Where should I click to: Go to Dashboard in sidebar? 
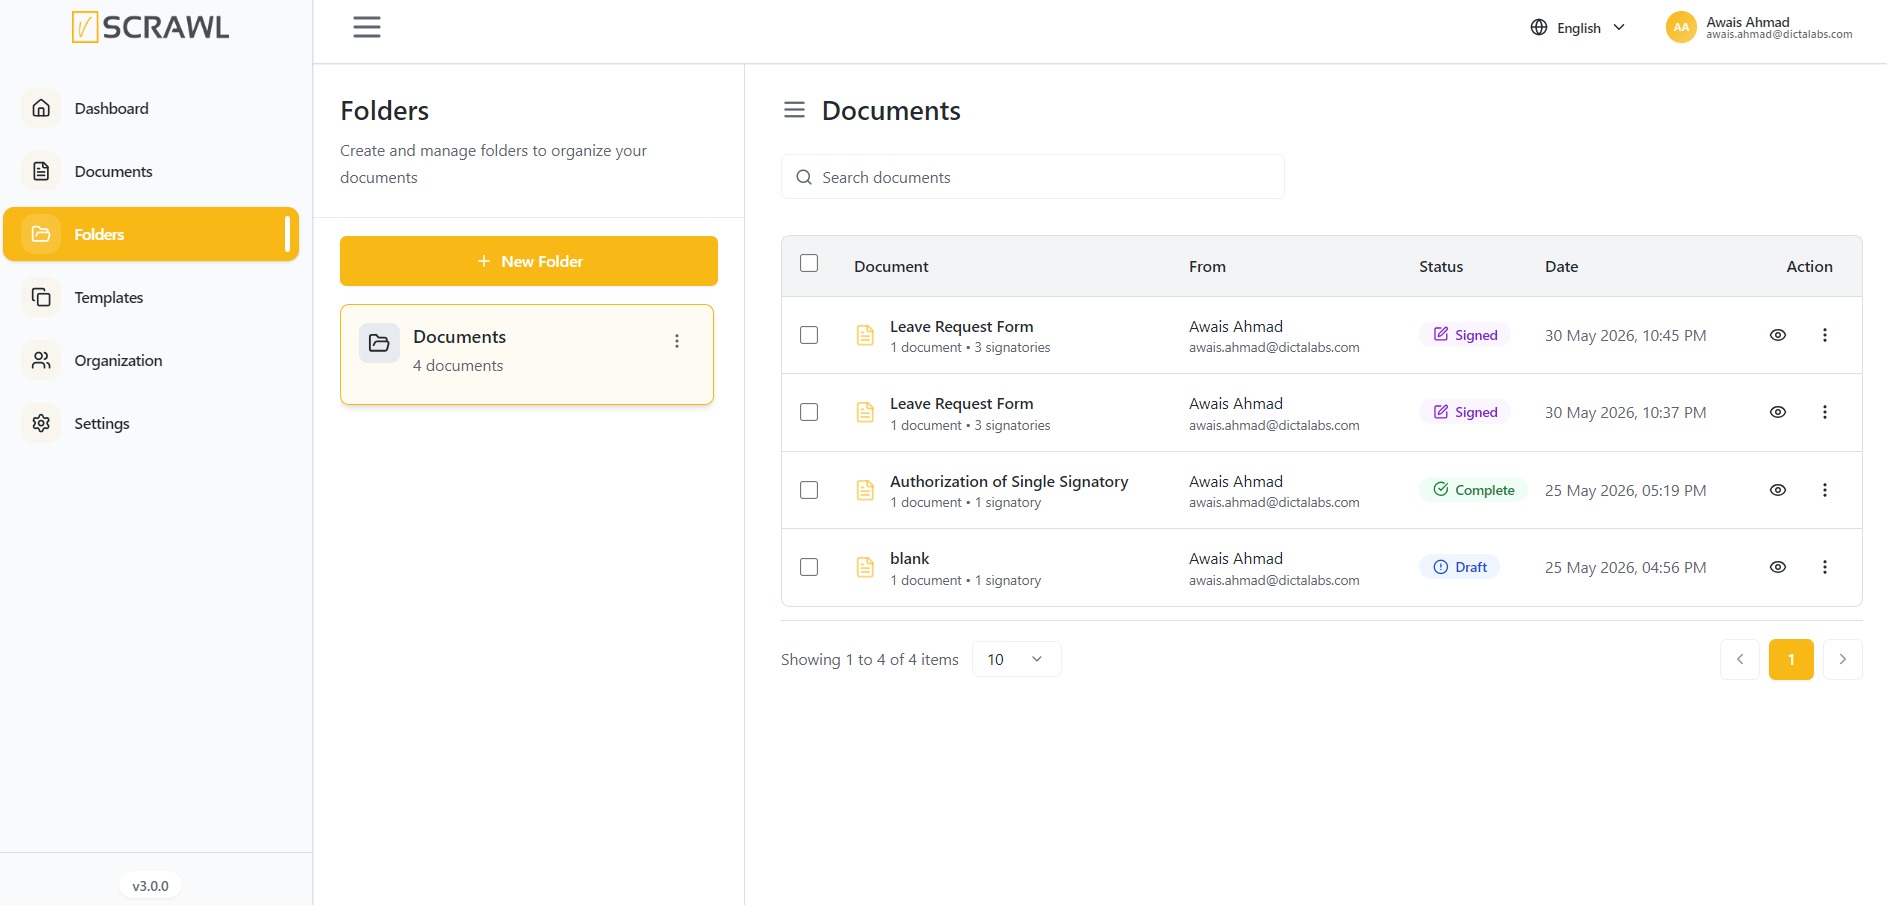(x=151, y=108)
